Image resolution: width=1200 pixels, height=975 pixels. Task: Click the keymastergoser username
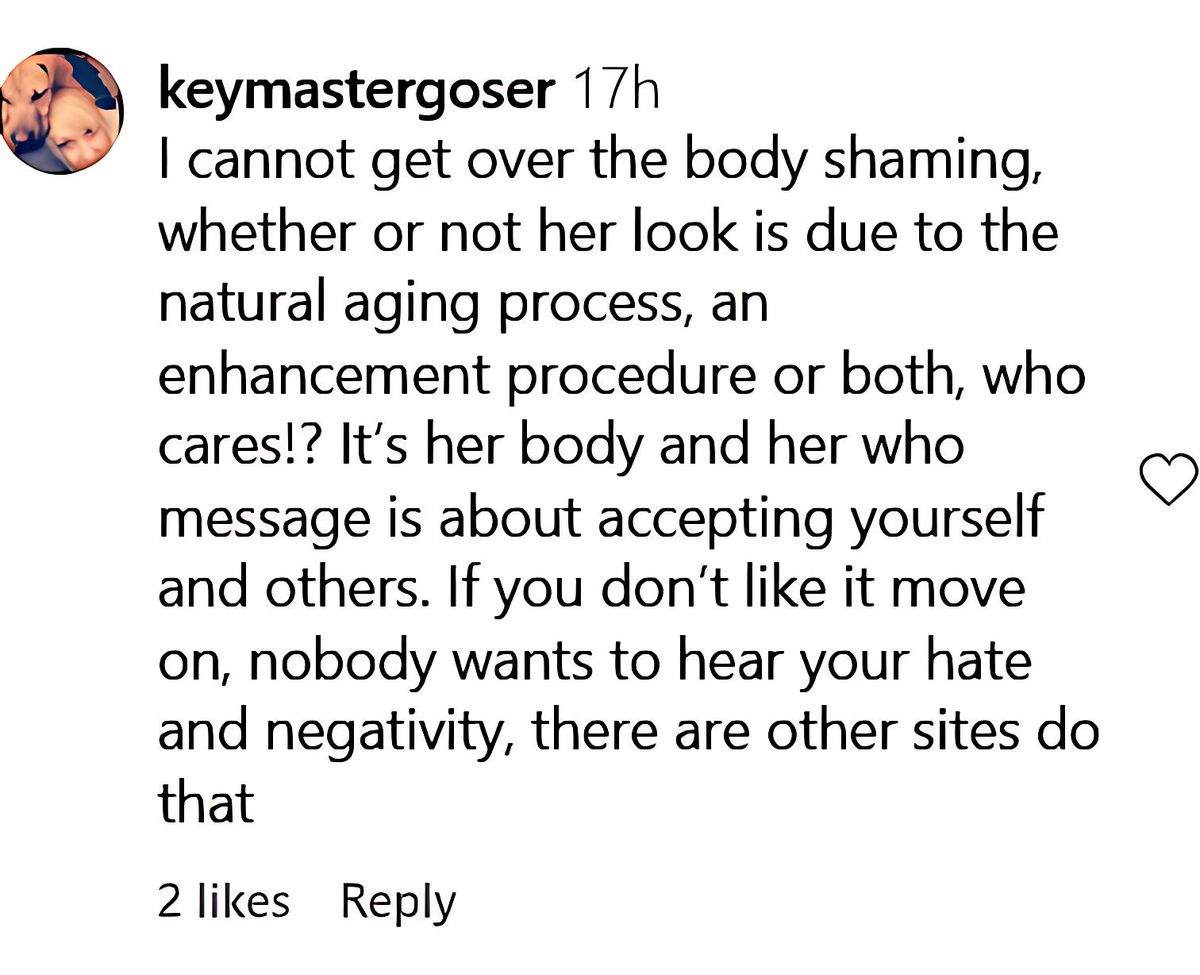[355, 93]
